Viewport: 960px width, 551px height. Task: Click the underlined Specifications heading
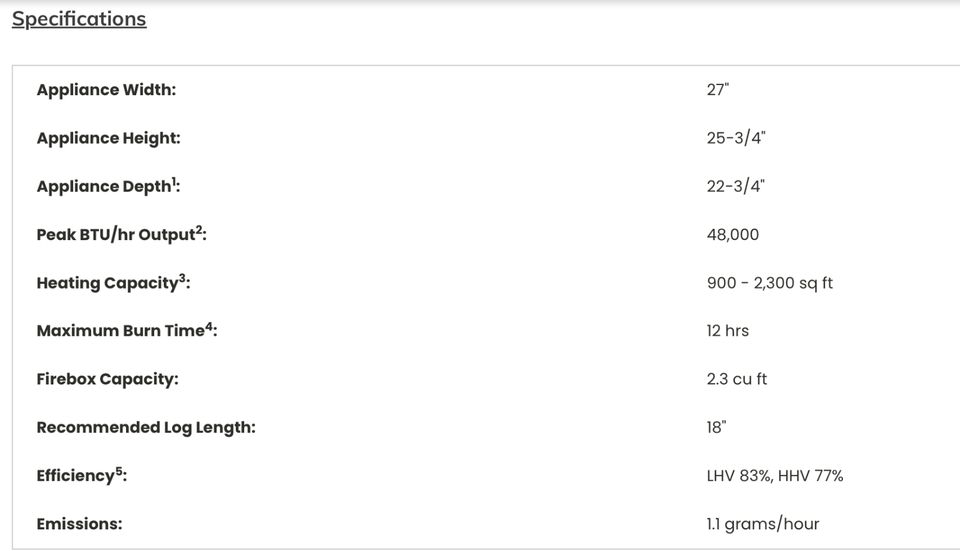[79, 19]
